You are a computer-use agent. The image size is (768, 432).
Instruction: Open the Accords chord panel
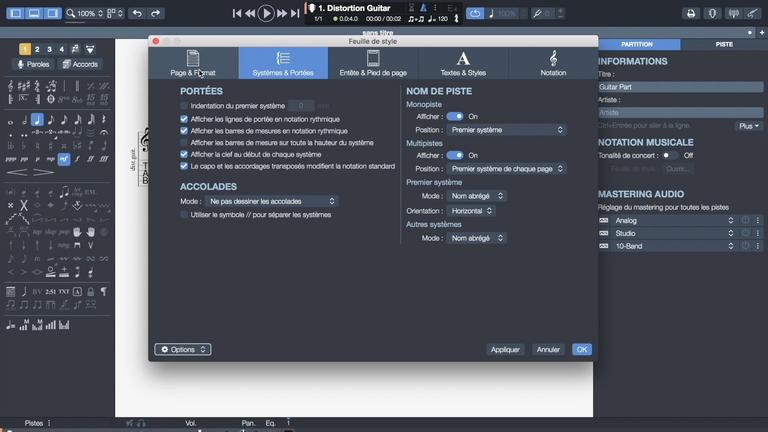[80, 64]
